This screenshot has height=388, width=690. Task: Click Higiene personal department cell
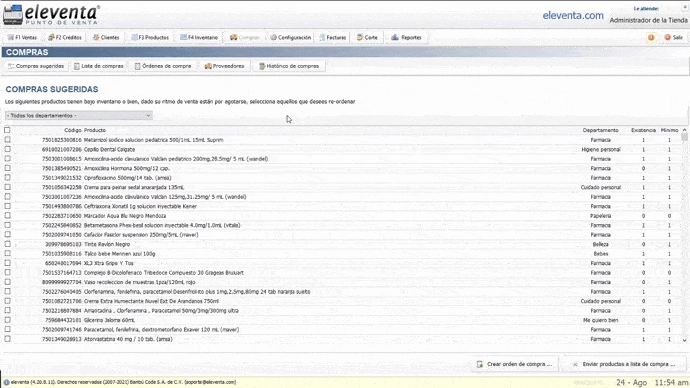pyautogui.click(x=601, y=149)
